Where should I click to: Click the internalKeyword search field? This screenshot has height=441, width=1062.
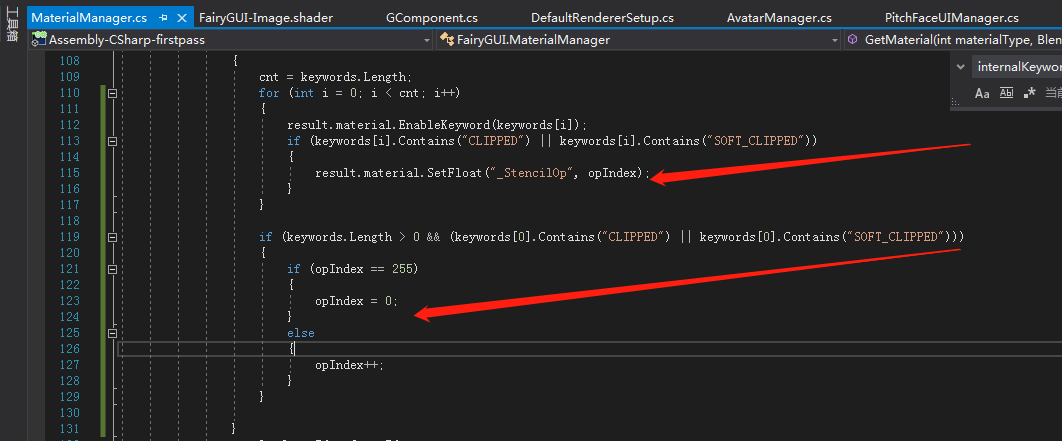(1017, 67)
